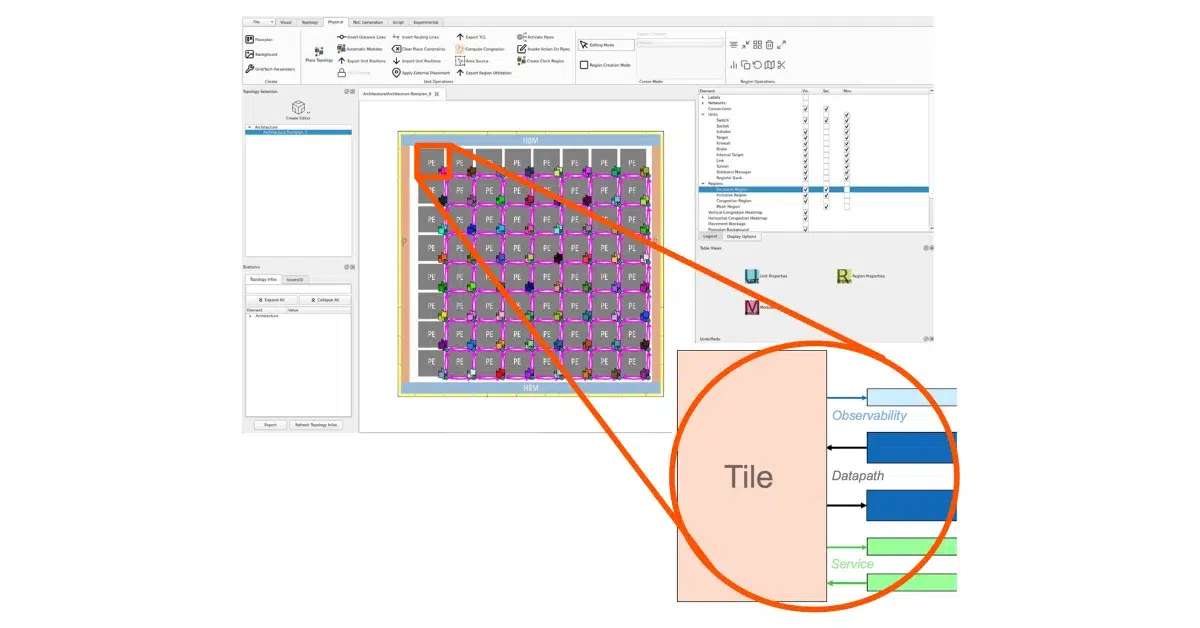Open the NoC Generation tab
The width and height of the screenshot is (1200, 628).
pyautogui.click(x=368, y=21)
